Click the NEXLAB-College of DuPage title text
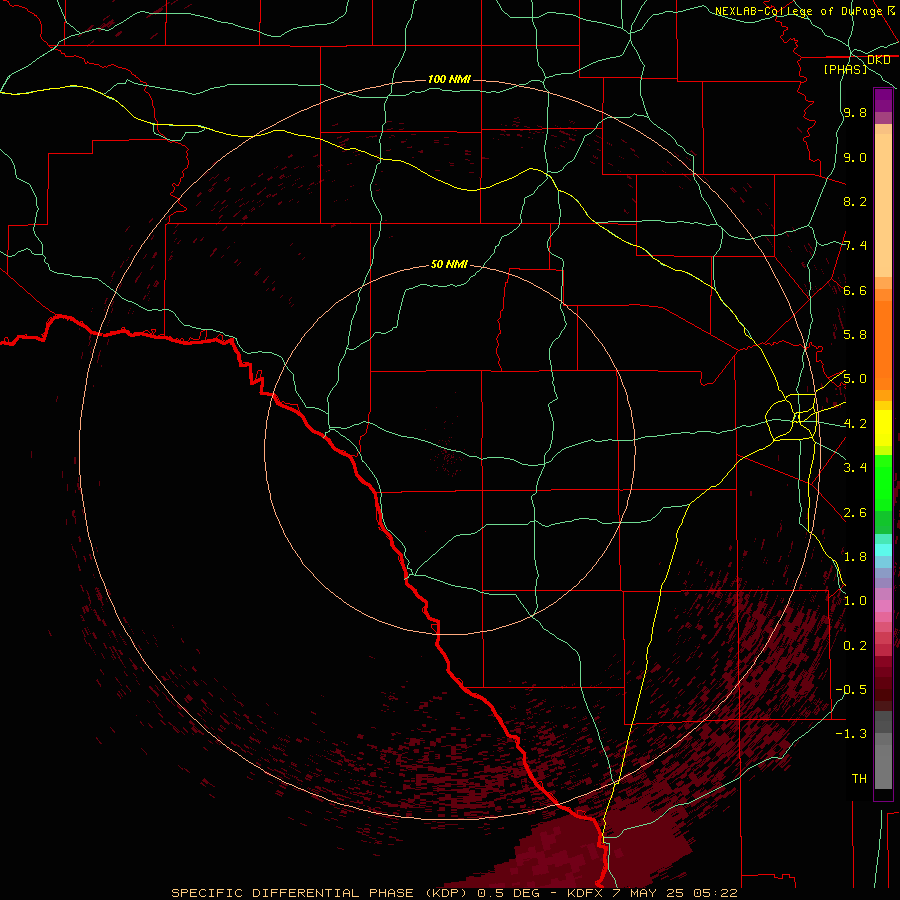Image resolution: width=900 pixels, height=900 pixels. pyautogui.click(x=798, y=11)
